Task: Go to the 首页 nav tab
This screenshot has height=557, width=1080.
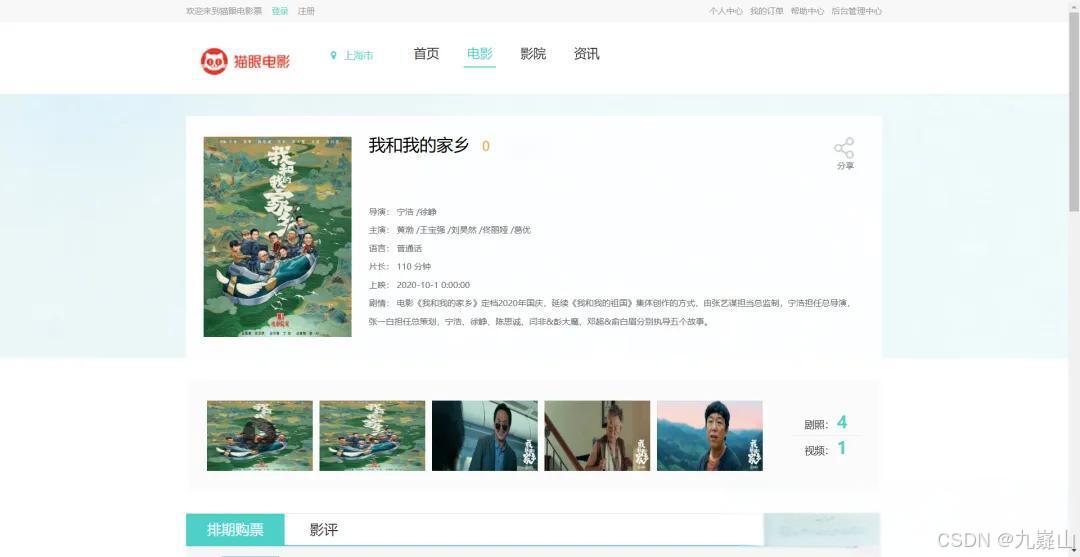Action: point(426,54)
